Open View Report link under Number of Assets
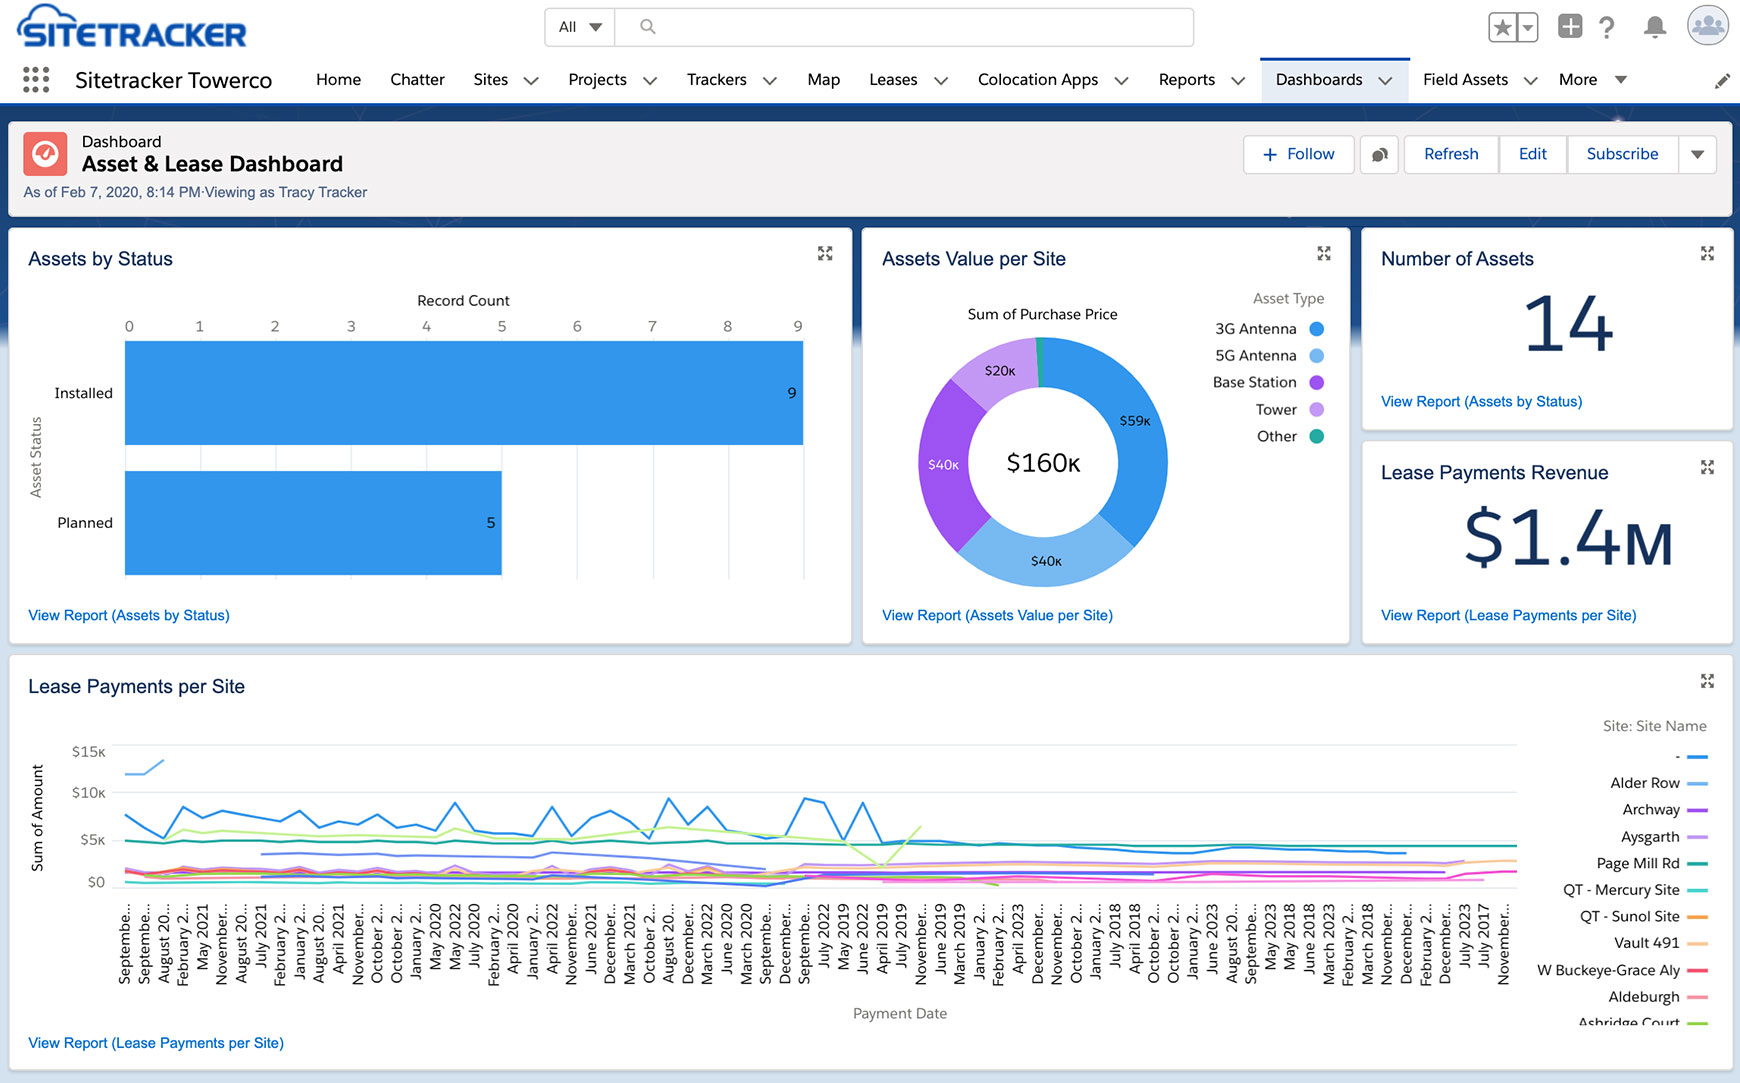The width and height of the screenshot is (1740, 1083). (x=1481, y=401)
